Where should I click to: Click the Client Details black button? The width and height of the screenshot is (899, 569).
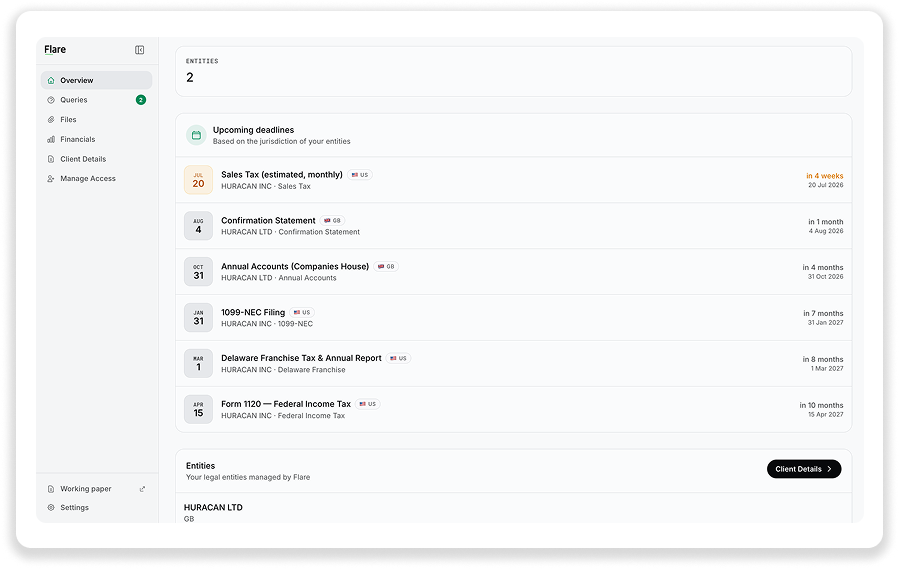pyautogui.click(x=804, y=469)
